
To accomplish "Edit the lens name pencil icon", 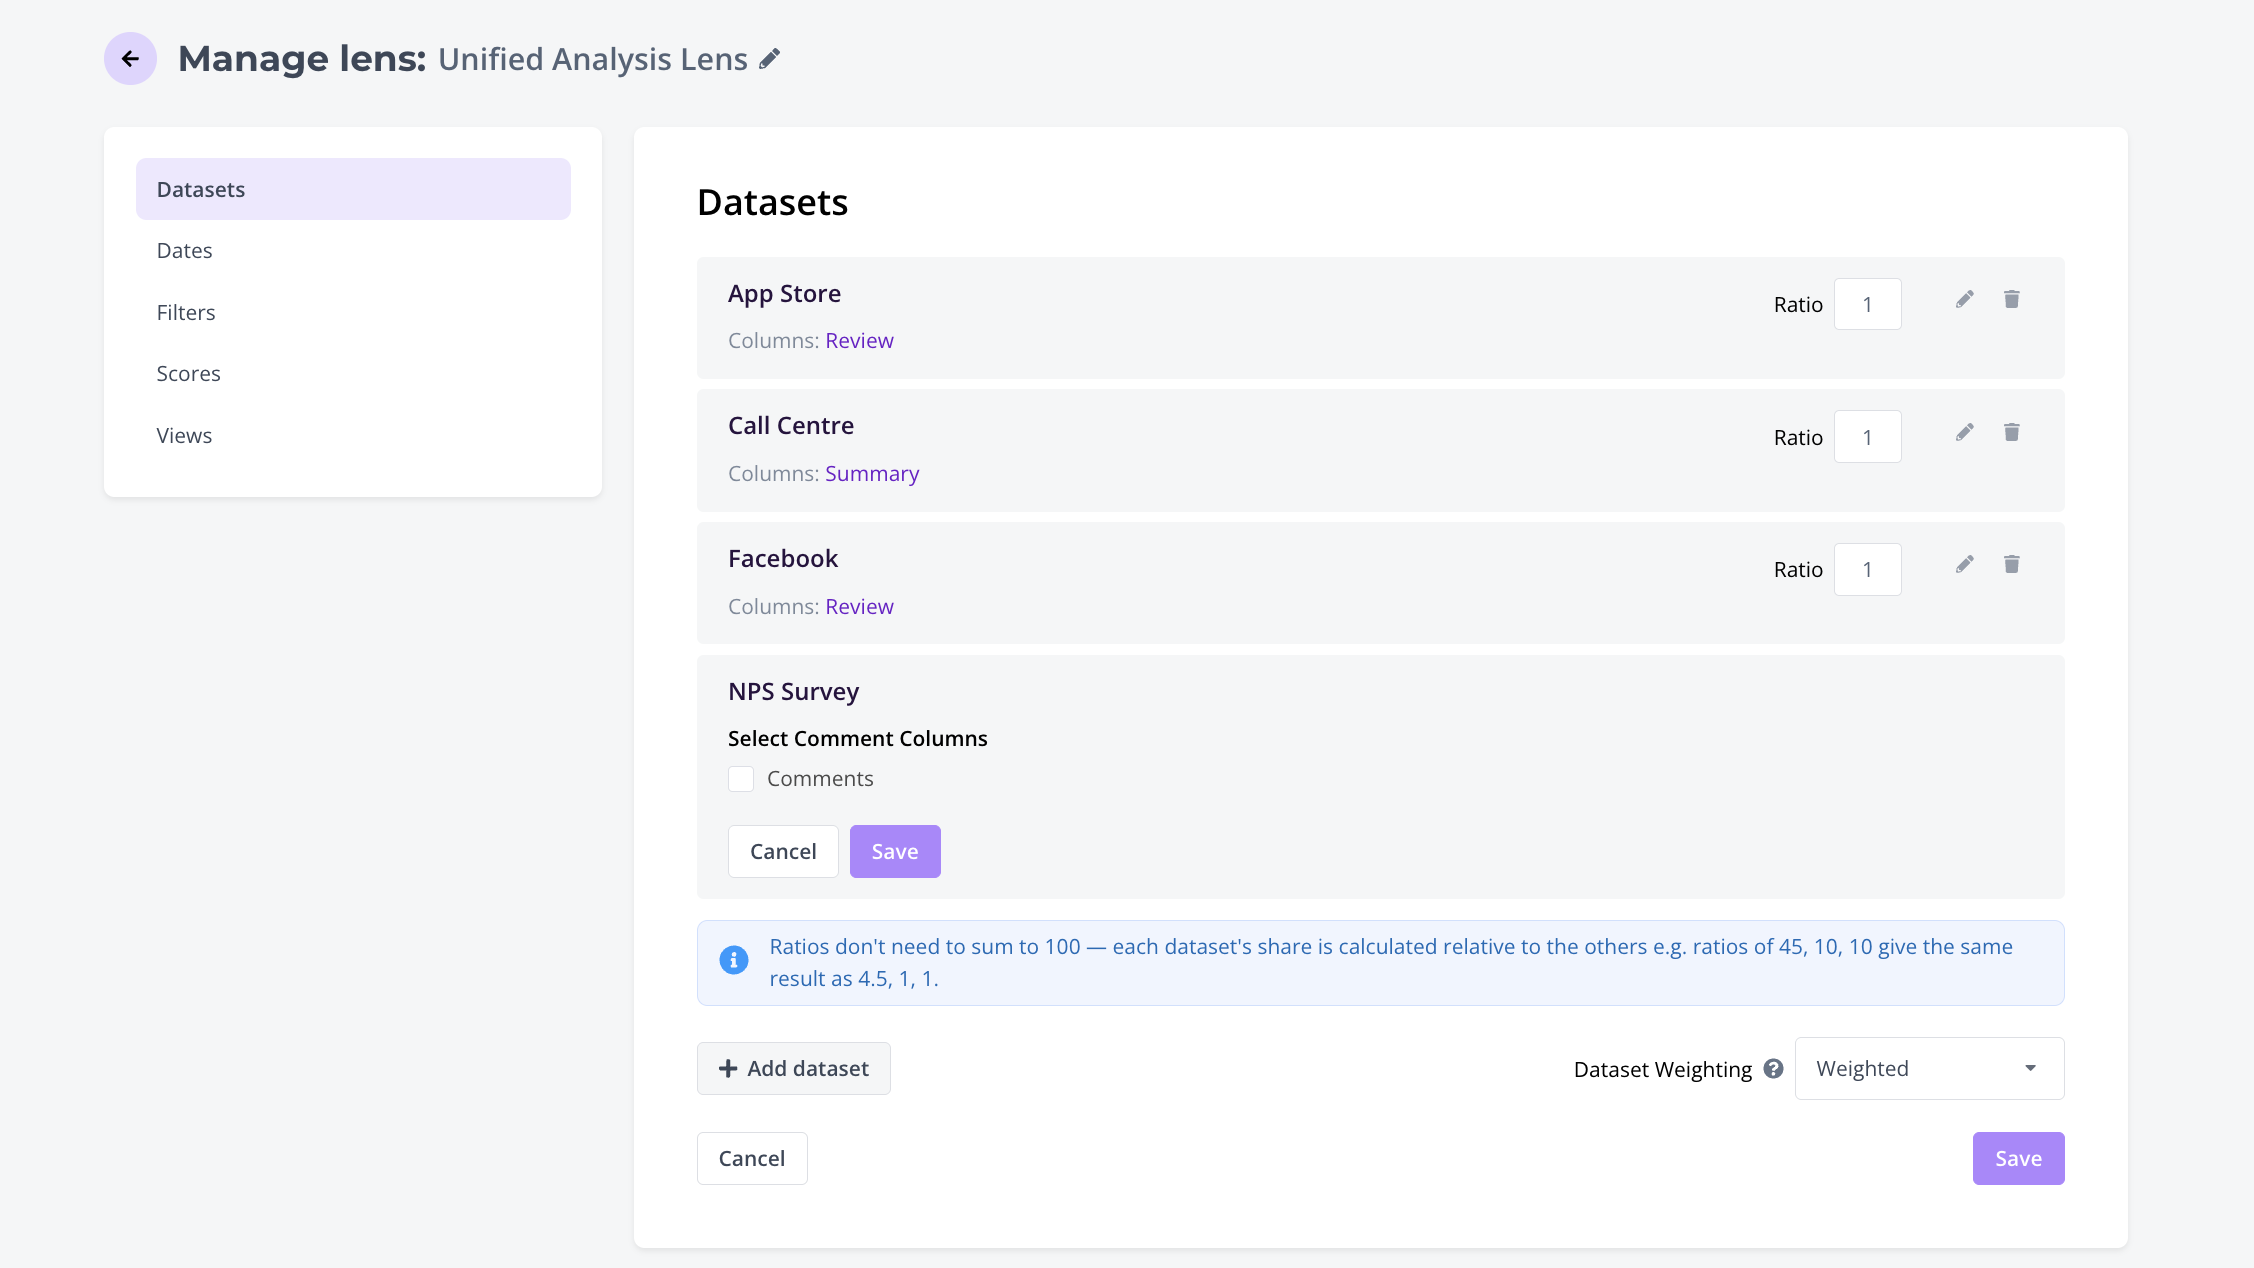I will 769,59.
